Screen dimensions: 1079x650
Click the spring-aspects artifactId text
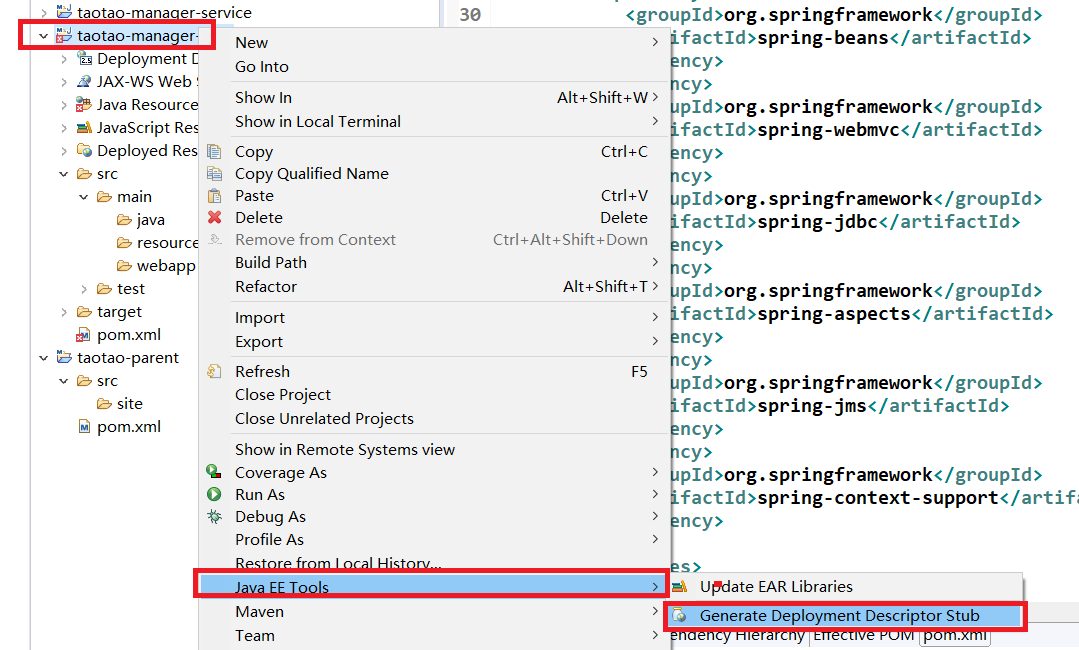[834, 314]
